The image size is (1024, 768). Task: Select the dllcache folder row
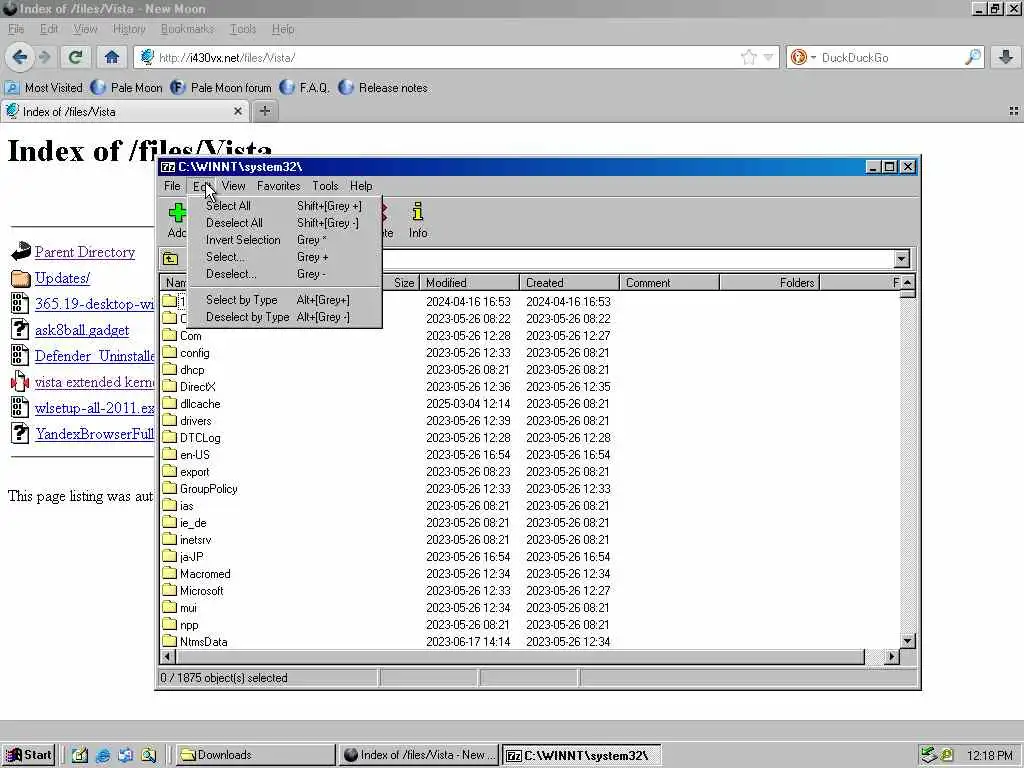pyautogui.click(x=529, y=404)
